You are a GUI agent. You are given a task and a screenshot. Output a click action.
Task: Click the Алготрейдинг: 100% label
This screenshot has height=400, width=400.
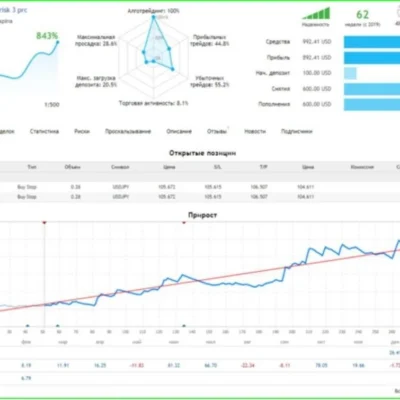[154, 11]
